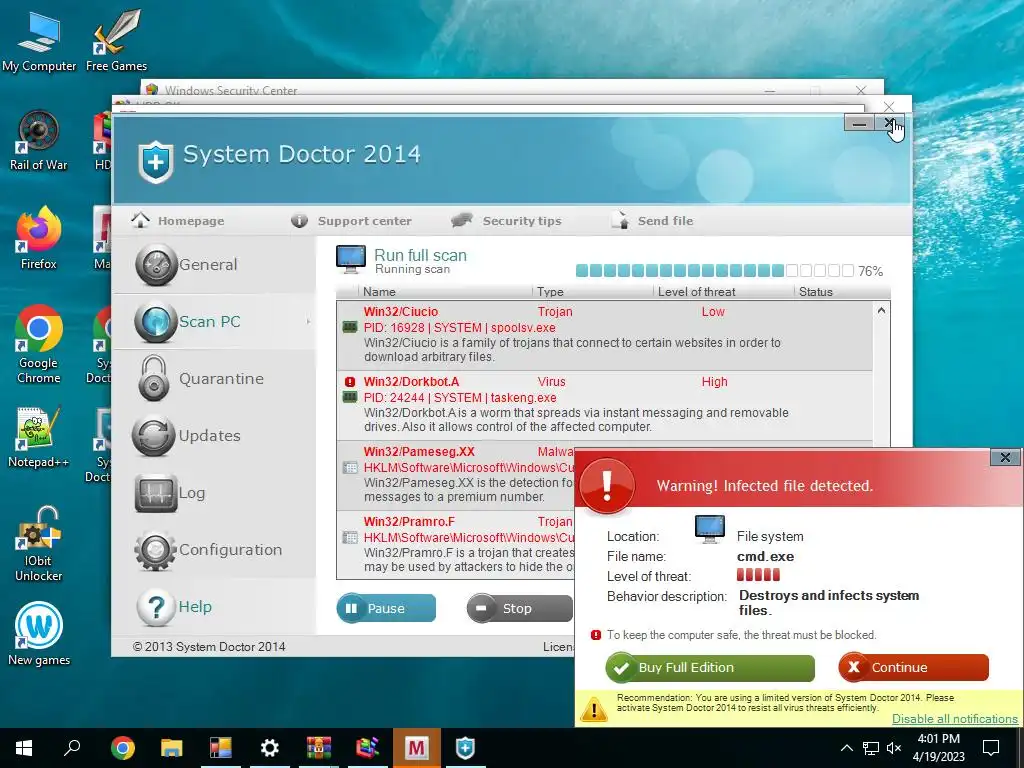Click Continue in warning popup
The image size is (1024, 768).
pyautogui.click(x=914, y=667)
